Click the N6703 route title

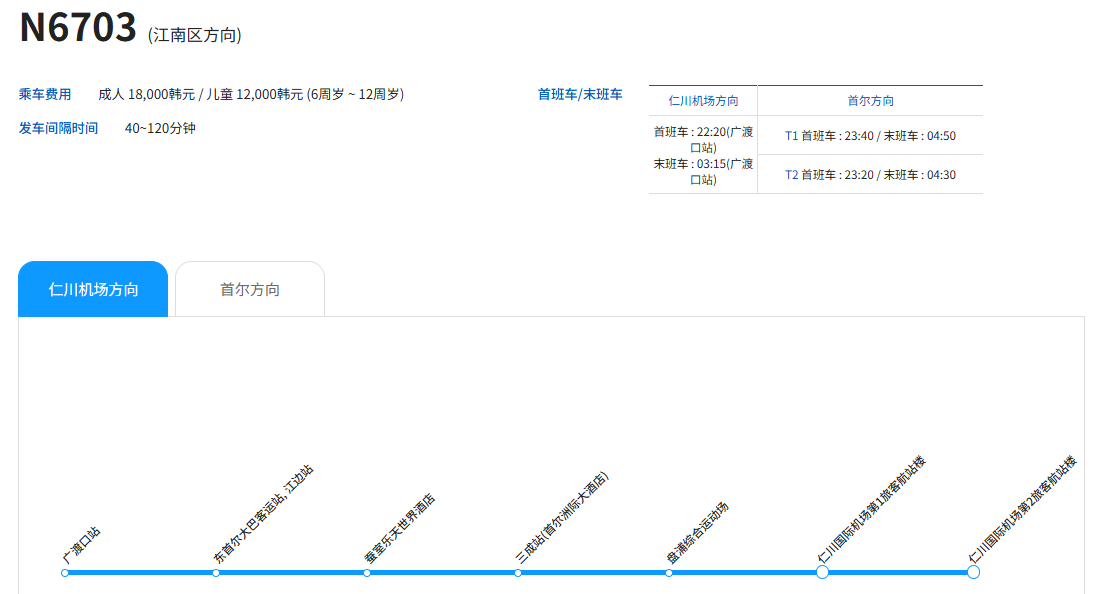[x=78, y=28]
